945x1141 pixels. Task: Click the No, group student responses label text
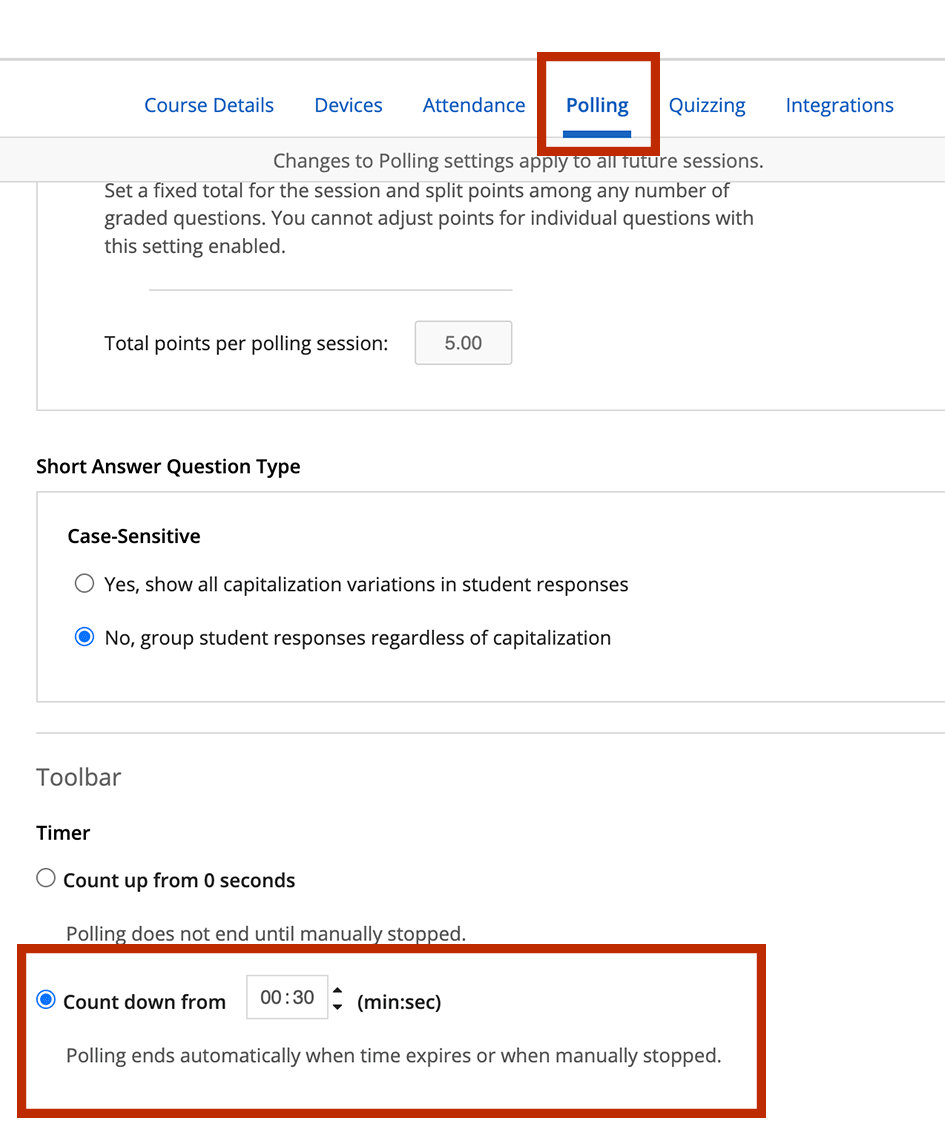(358, 638)
